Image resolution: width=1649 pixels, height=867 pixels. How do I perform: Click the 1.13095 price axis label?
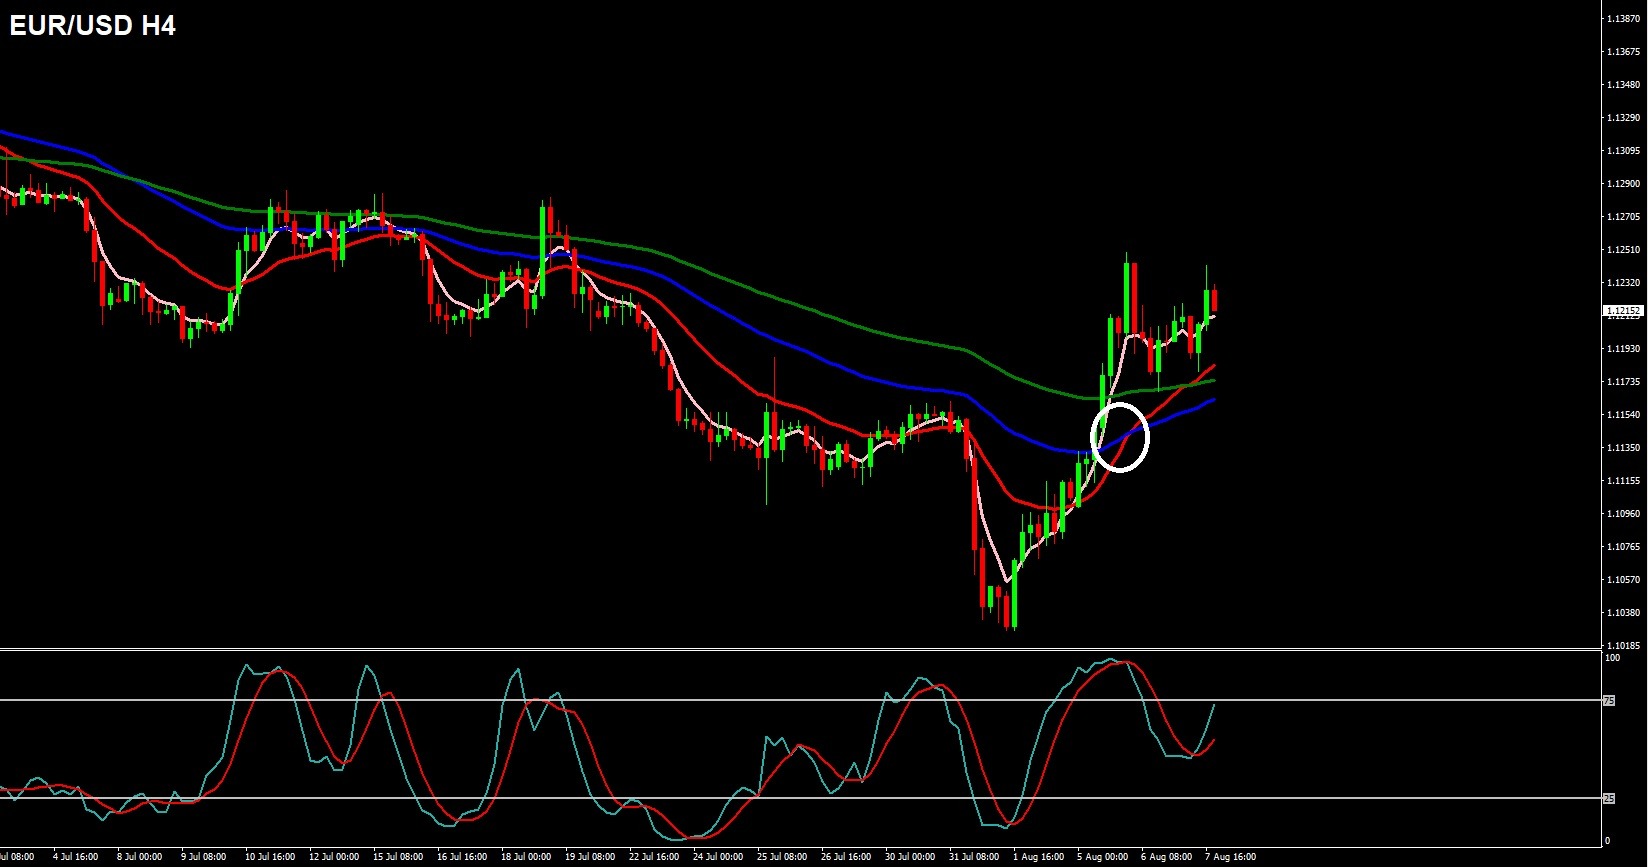coord(1623,151)
